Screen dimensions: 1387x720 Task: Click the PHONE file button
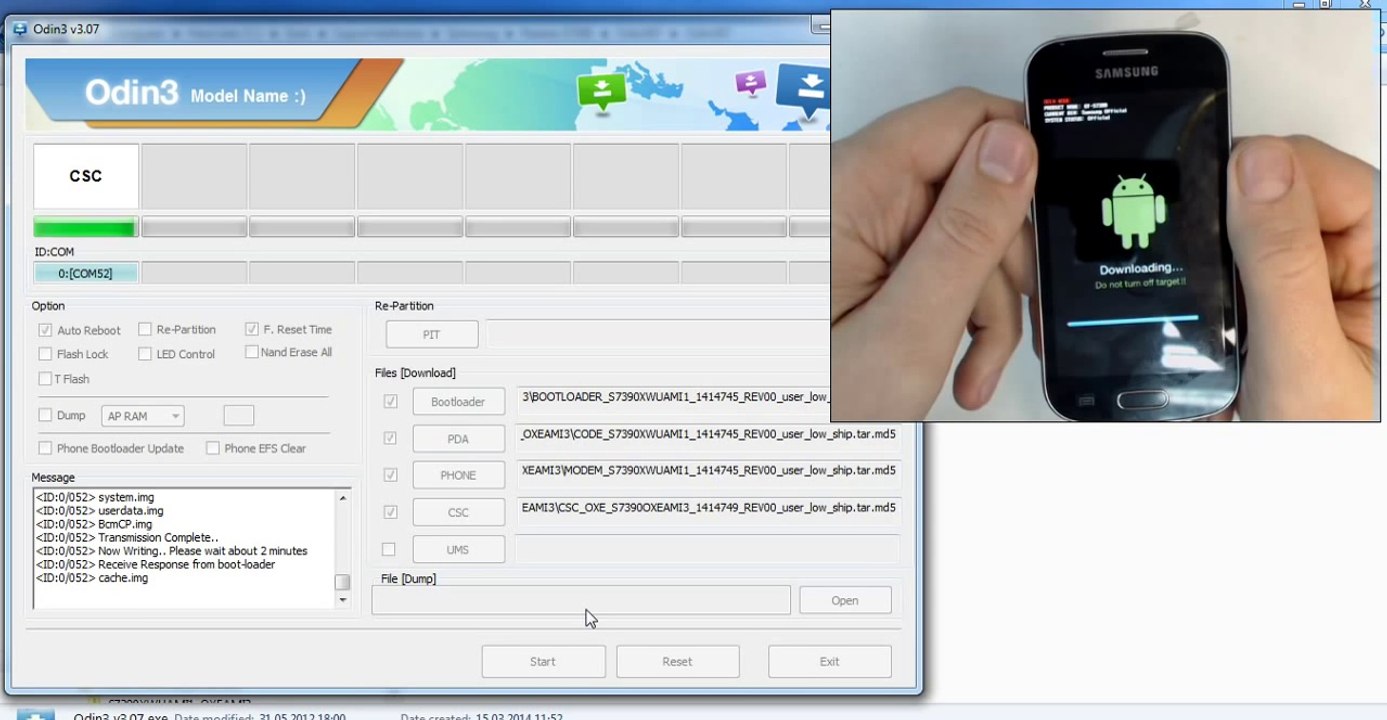point(458,476)
